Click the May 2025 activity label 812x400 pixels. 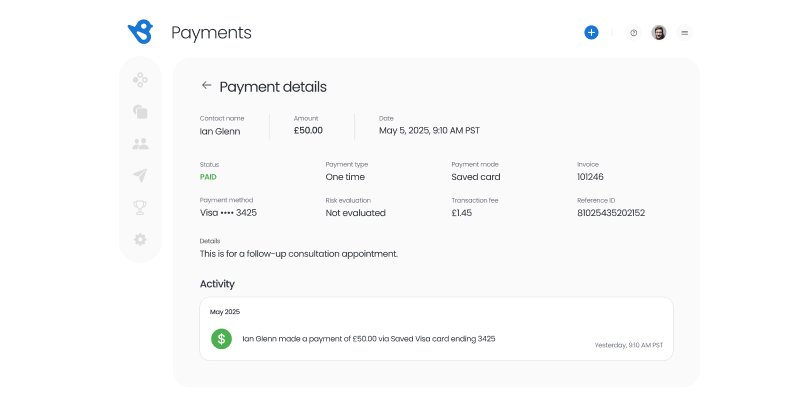coord(225,312)
